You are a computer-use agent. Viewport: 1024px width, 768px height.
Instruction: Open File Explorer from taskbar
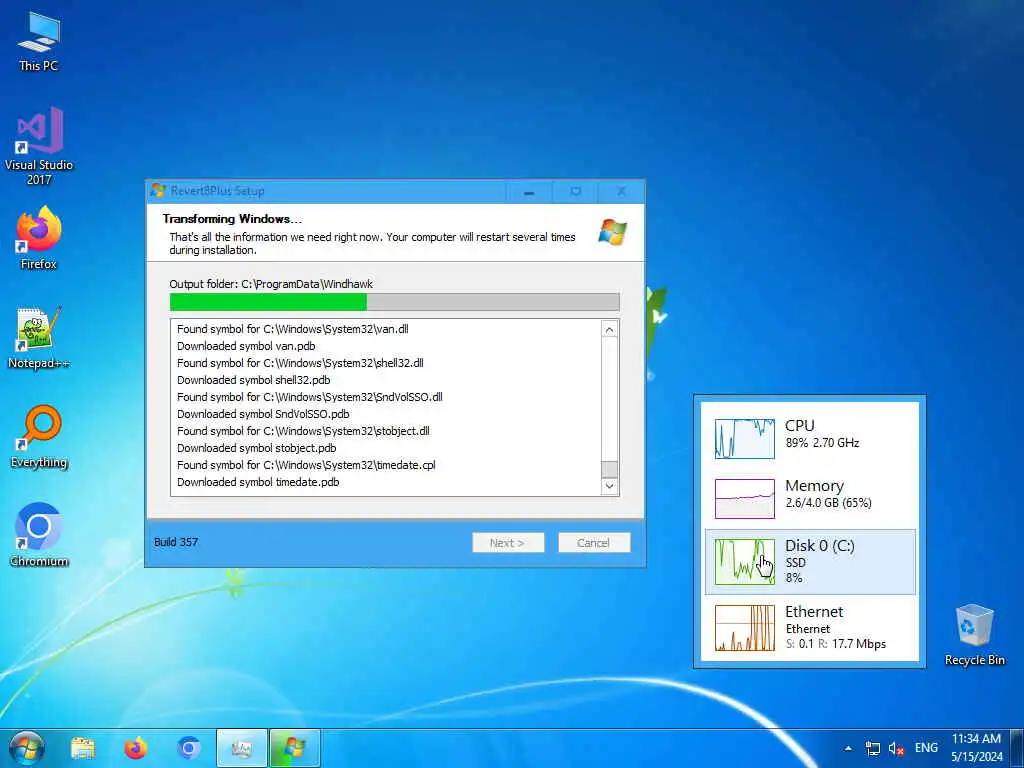[x=83, y=748]
